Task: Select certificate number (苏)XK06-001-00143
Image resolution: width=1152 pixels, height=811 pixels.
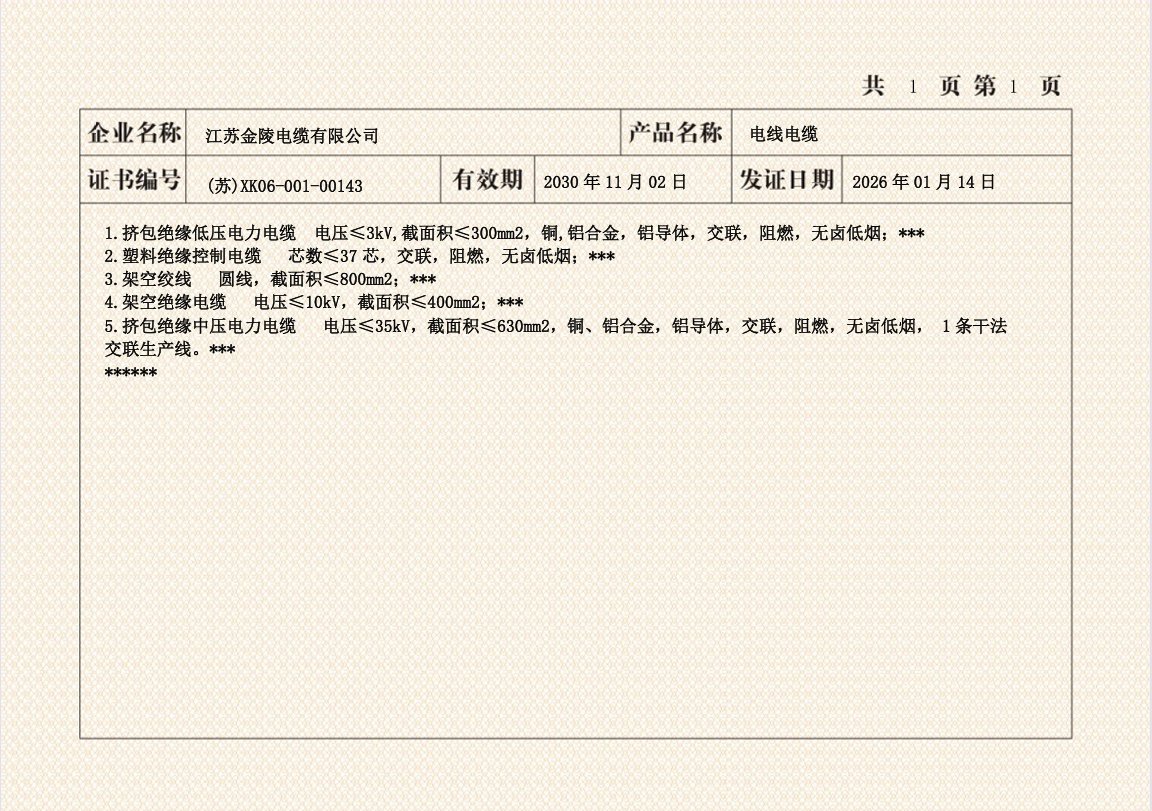Action: pyautogui.click(x=284, y=185)
